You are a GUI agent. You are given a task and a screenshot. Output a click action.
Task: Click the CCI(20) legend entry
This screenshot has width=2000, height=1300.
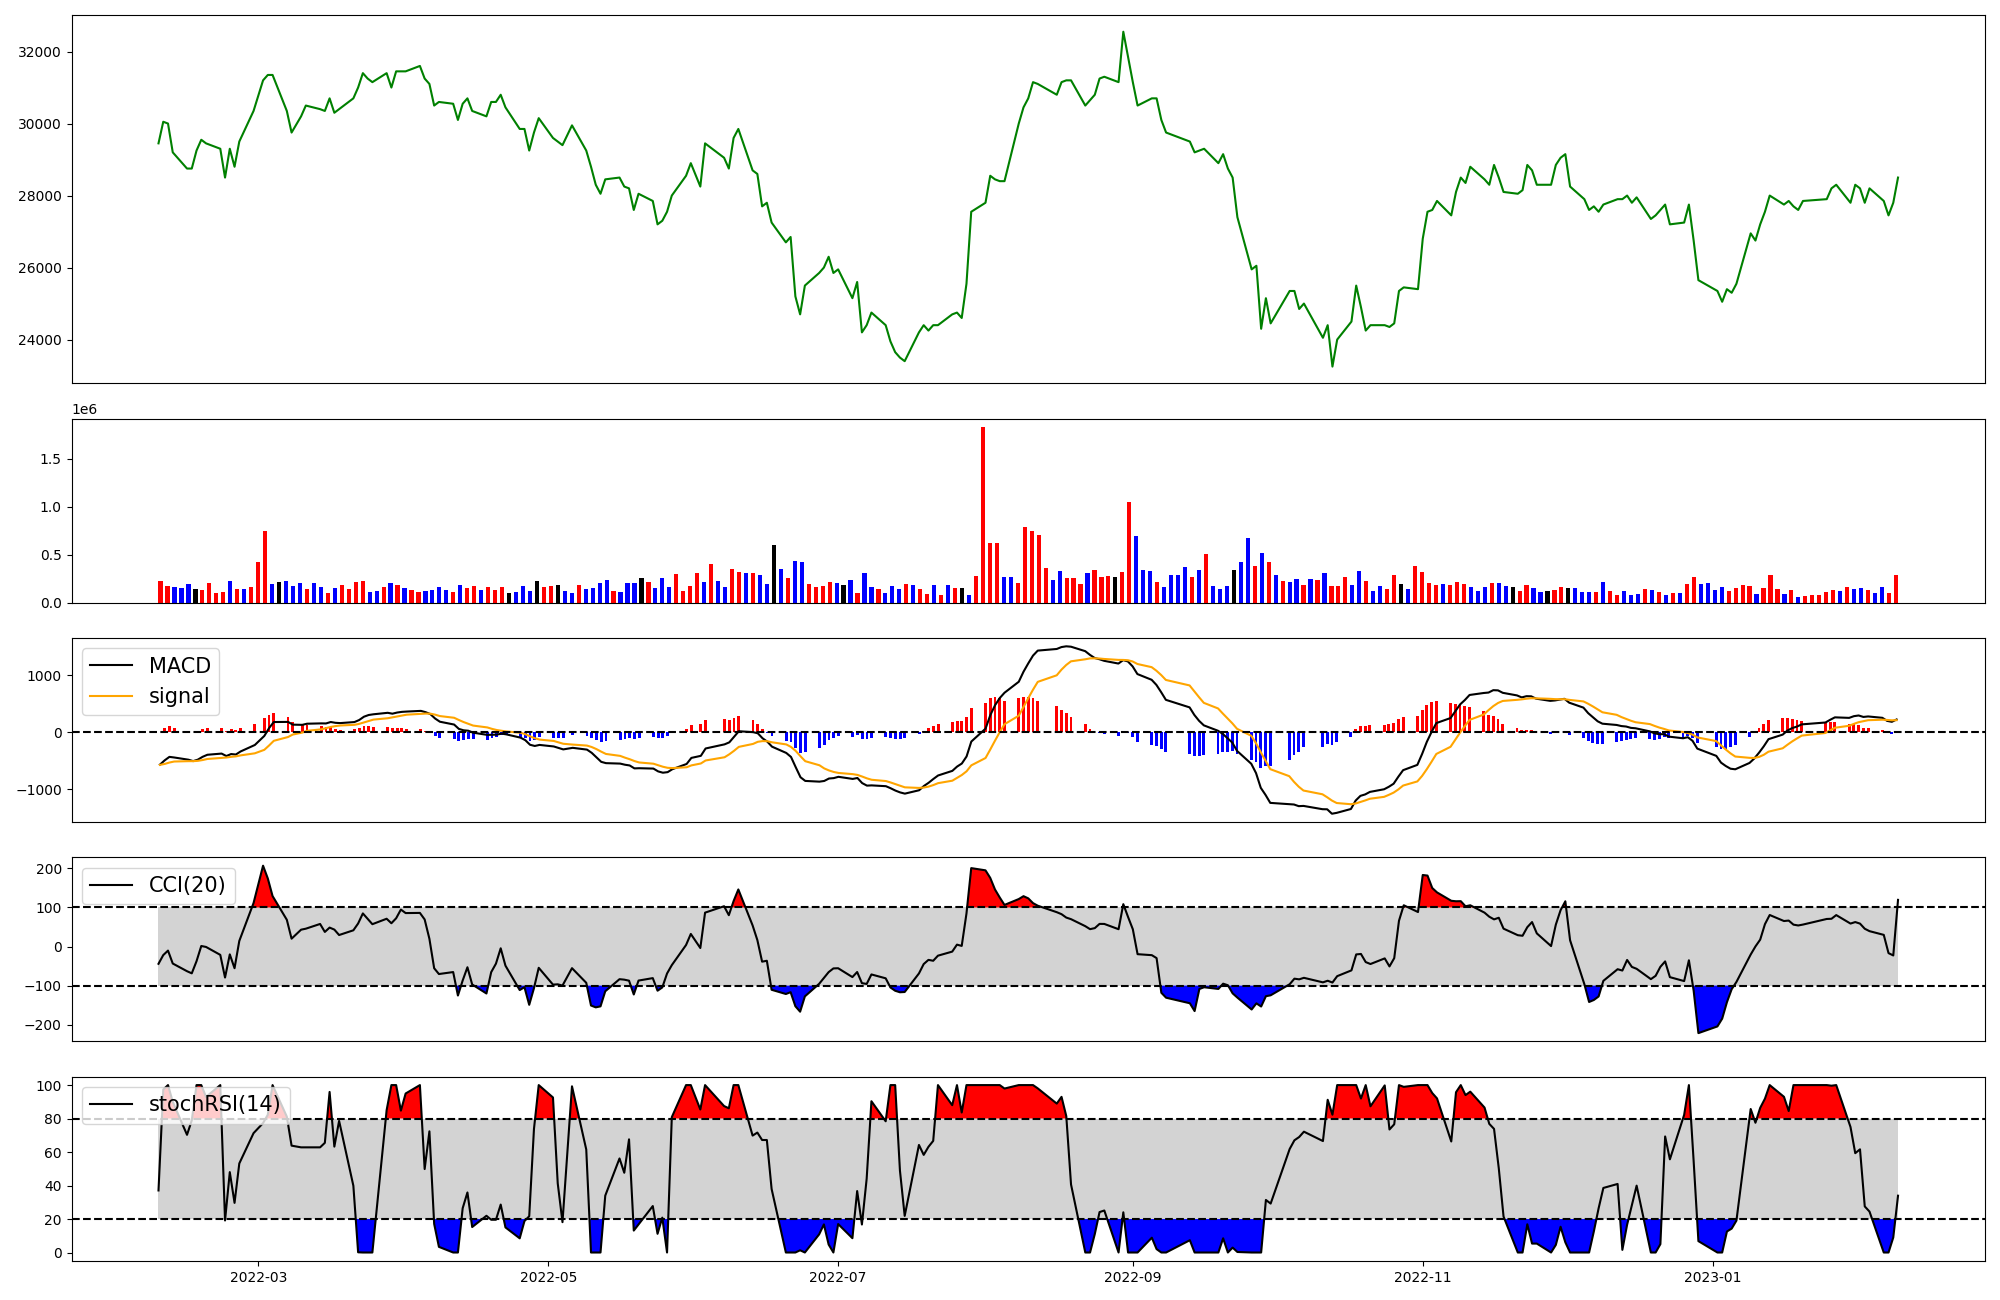coord(186,885)
